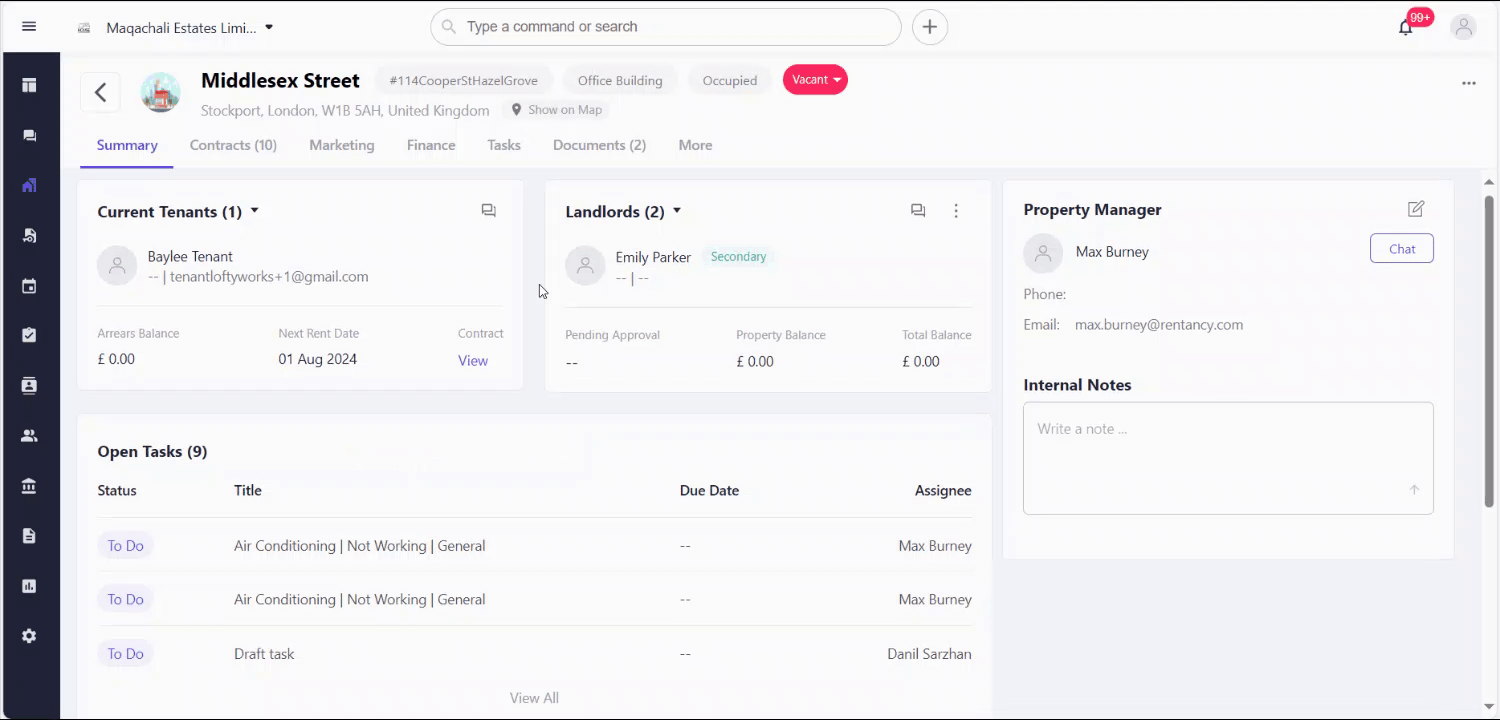The width and height of the screenshot is (1500, 720).
Task: Open the calendar icon in sidebar
Action: click(x=29, y=286)
